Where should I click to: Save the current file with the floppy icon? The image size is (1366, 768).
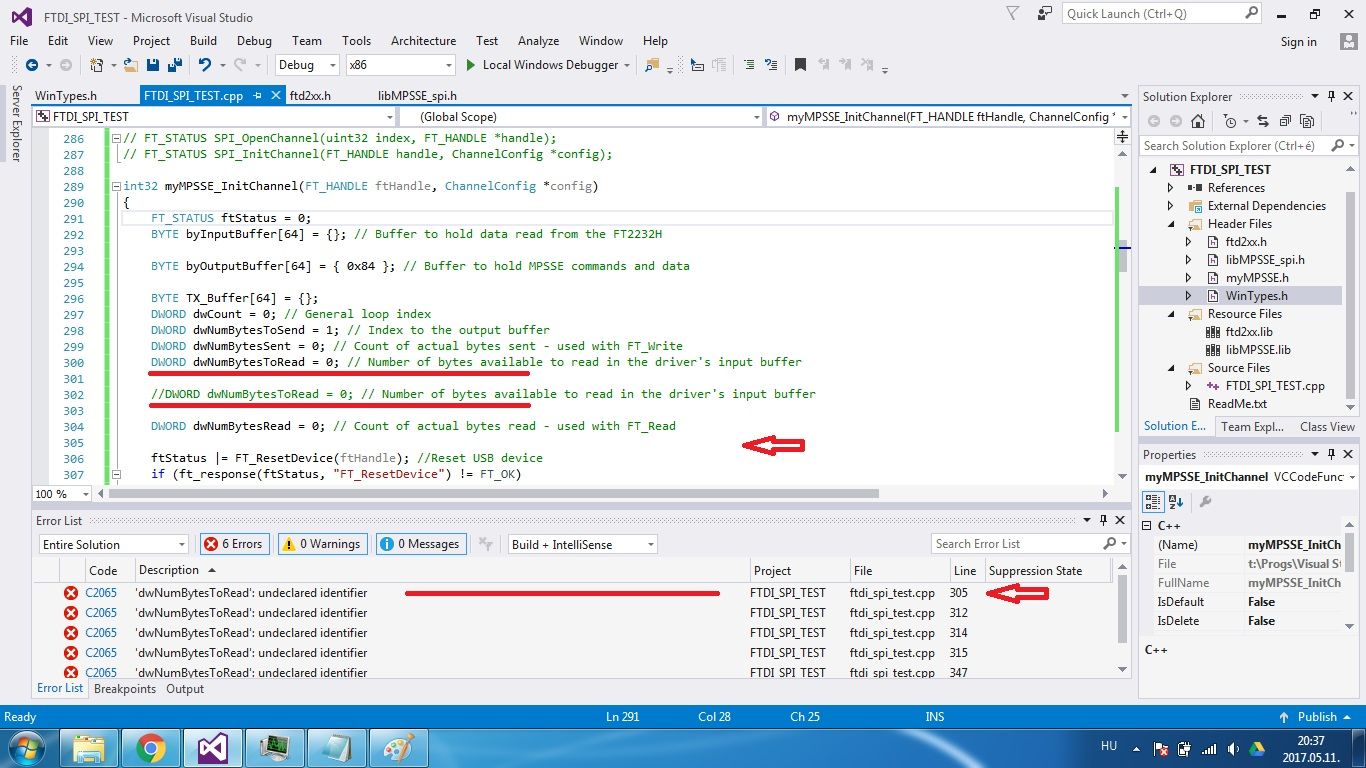point(153,65)
